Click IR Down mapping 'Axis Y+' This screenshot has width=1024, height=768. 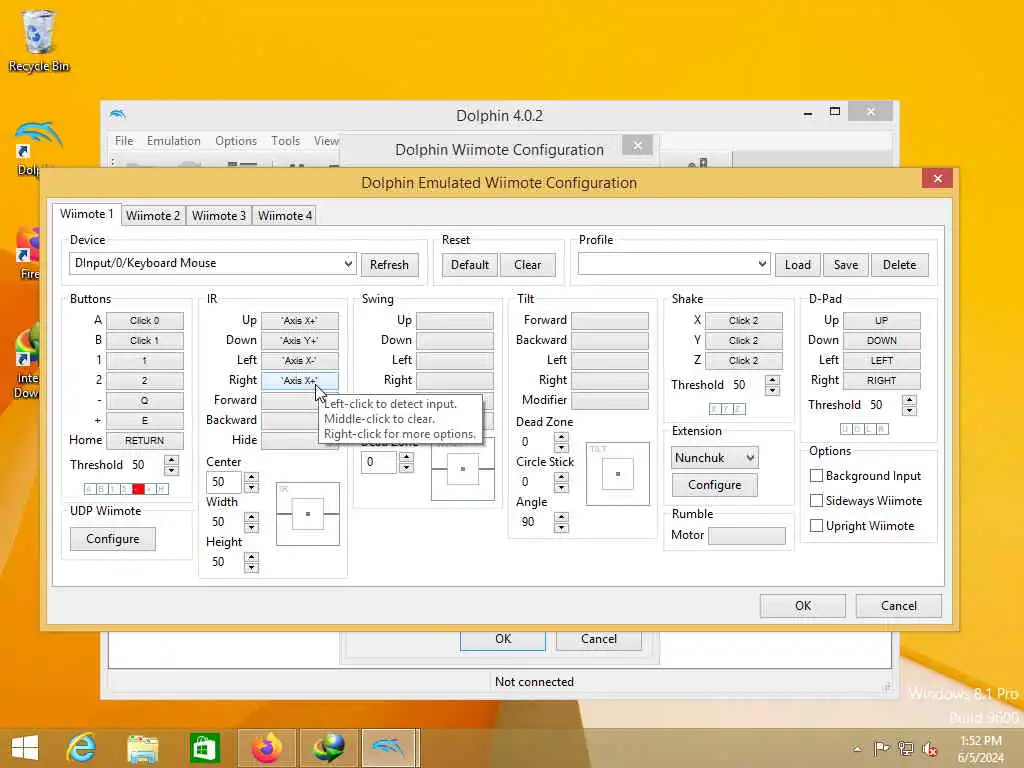300,340
